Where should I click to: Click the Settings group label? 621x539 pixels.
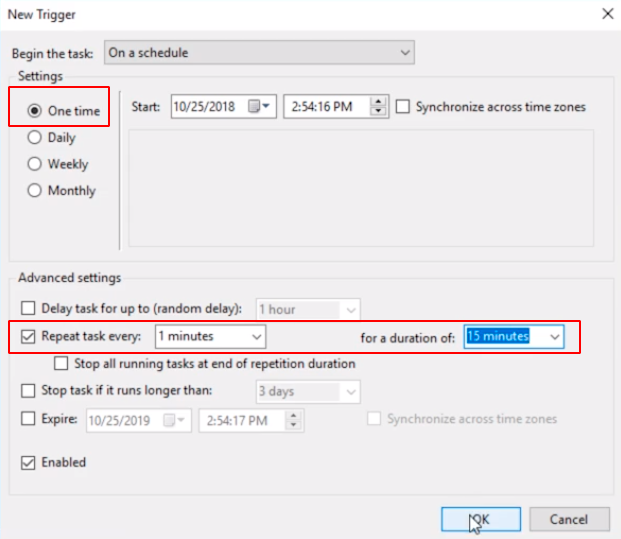tap(40, 76)
